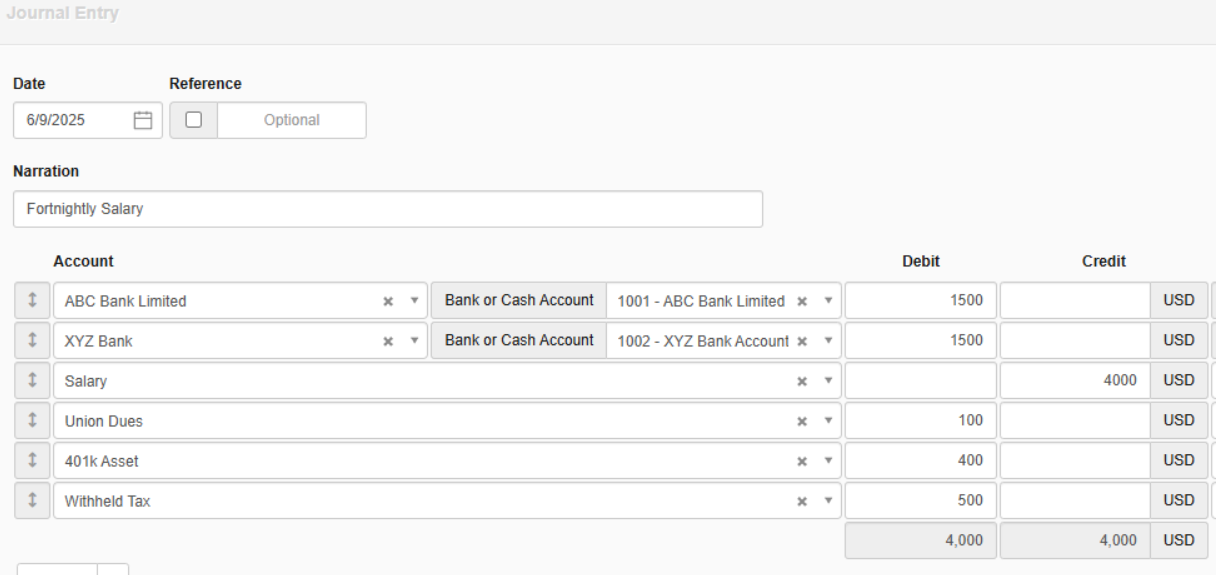Viewport: 1216px width, 575px height.
Task: Expand the 401k Asset account dropdown
Action: pos(826,461)
